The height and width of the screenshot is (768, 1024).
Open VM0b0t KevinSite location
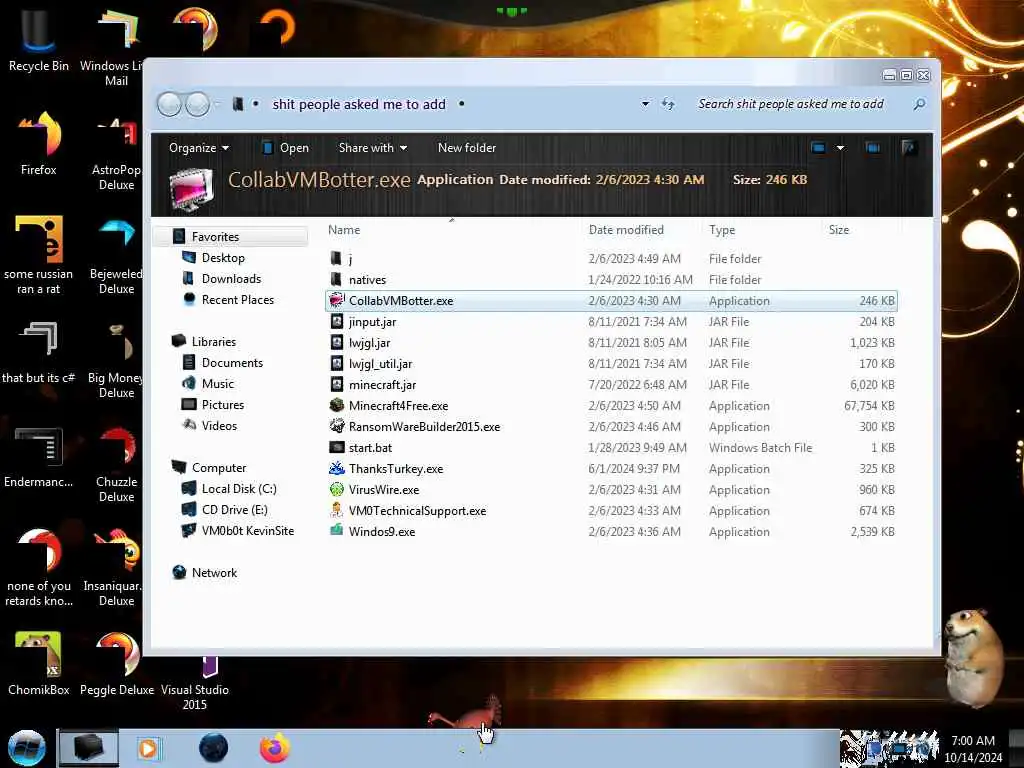[x=248, y=530]
